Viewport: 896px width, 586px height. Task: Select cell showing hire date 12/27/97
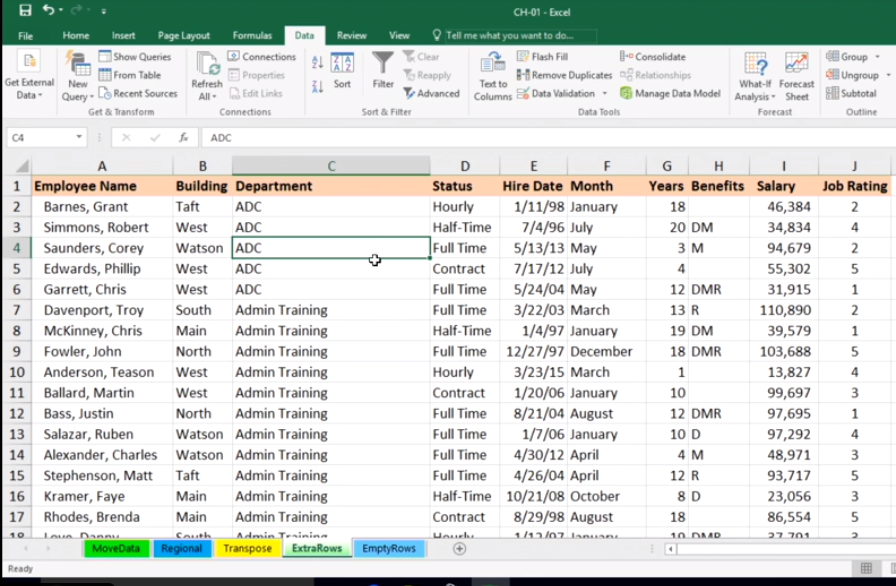(x=533, y=351)
